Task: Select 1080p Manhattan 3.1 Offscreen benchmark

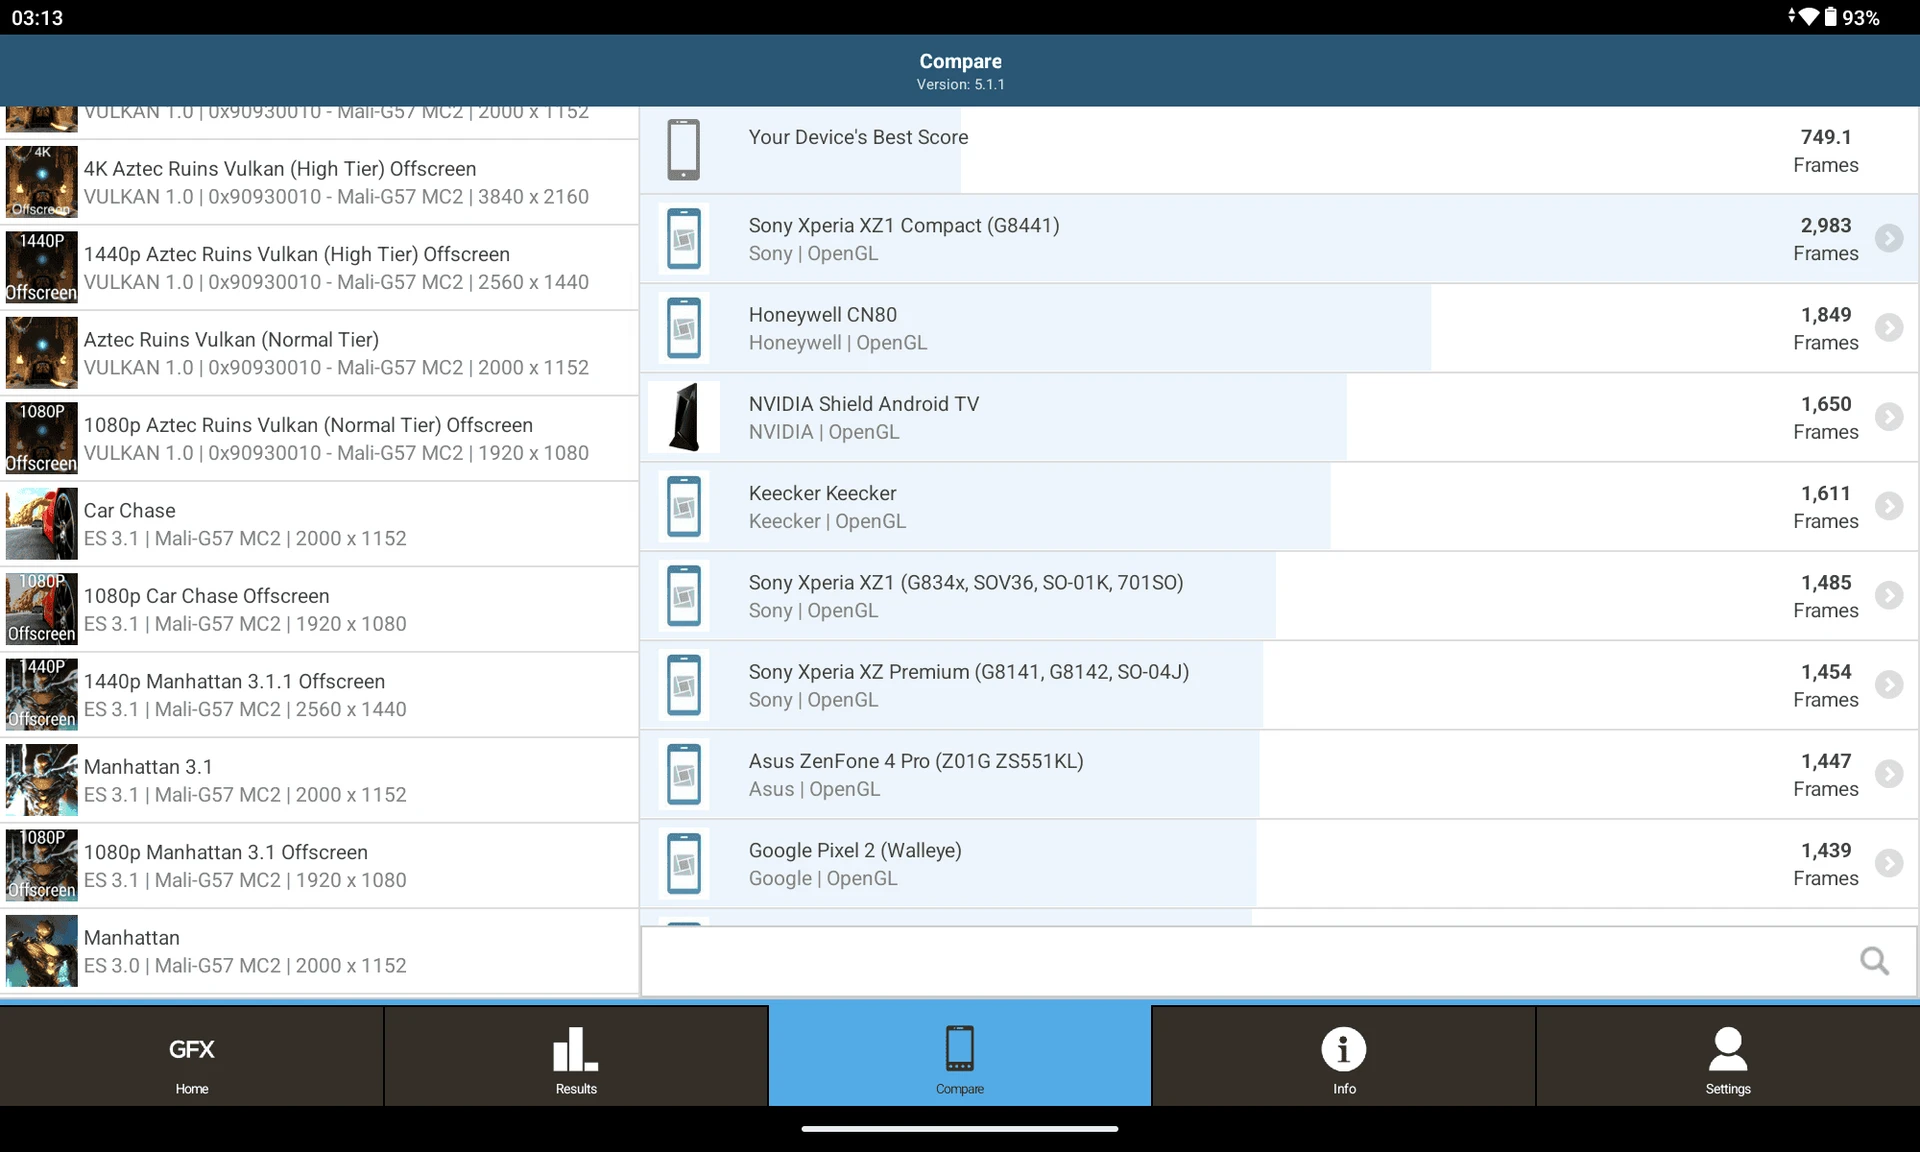Action: pyautogui.click(x=319, y=866)
